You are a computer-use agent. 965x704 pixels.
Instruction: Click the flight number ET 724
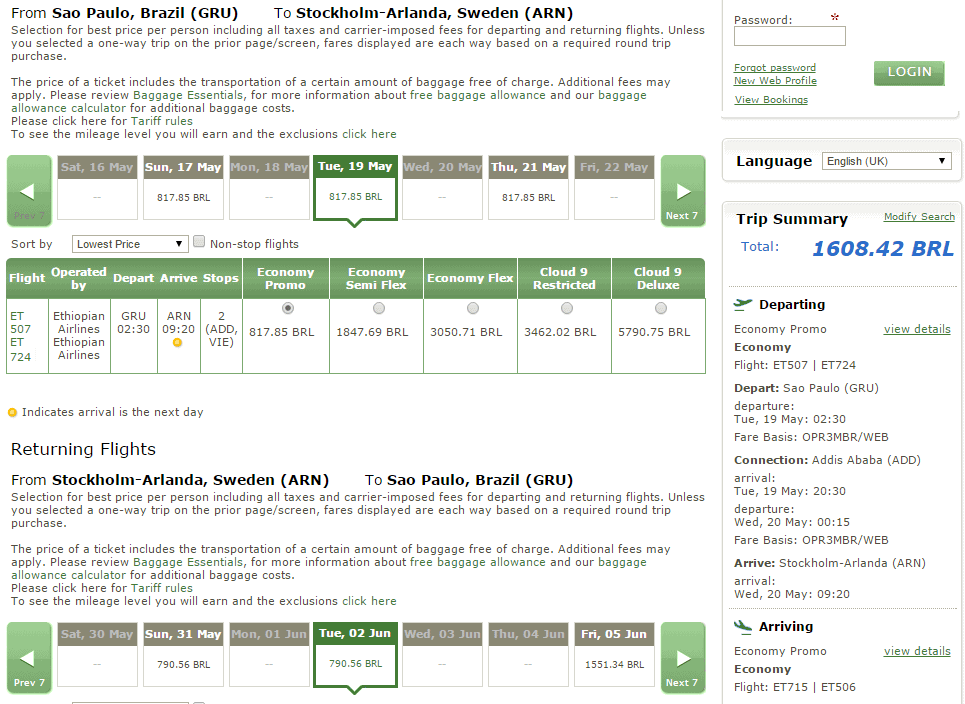click(20, 349)
